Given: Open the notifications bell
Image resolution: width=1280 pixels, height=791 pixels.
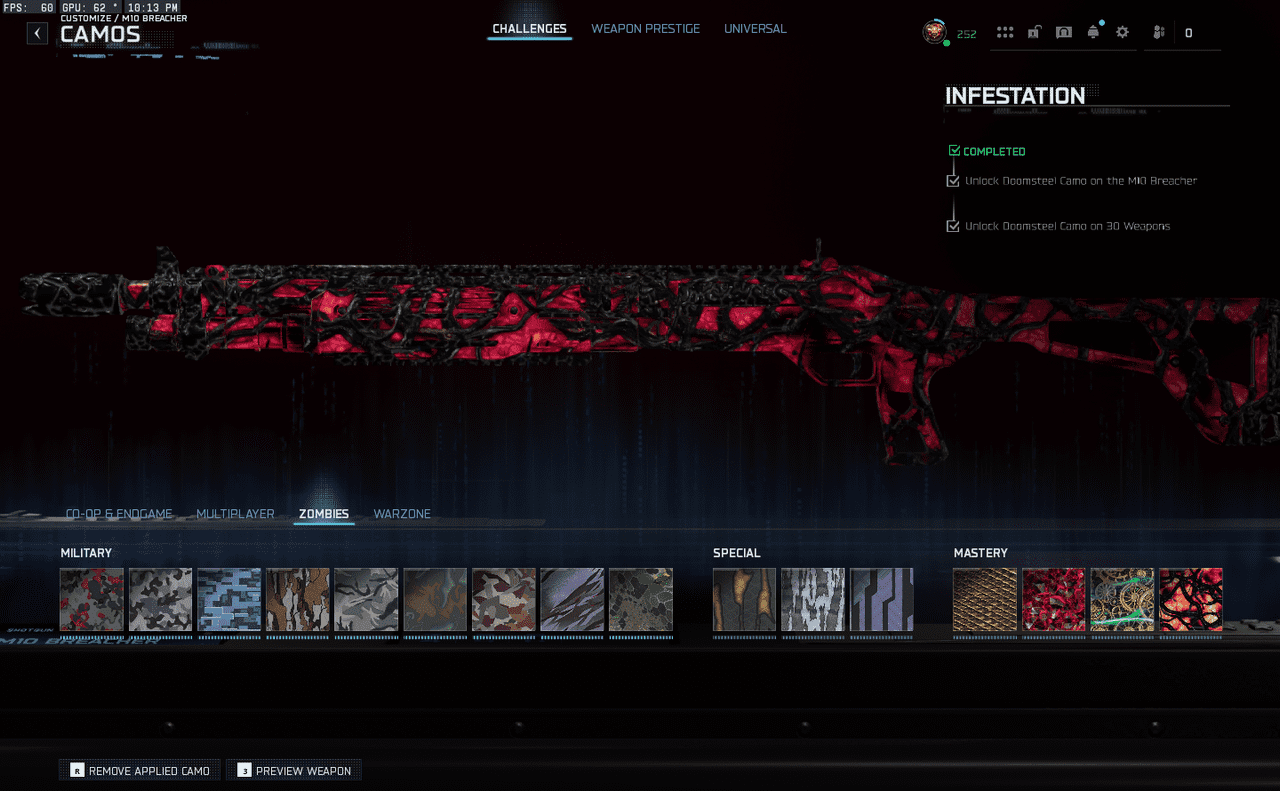Looking at the screenshot, I should tap(1093, 33).
